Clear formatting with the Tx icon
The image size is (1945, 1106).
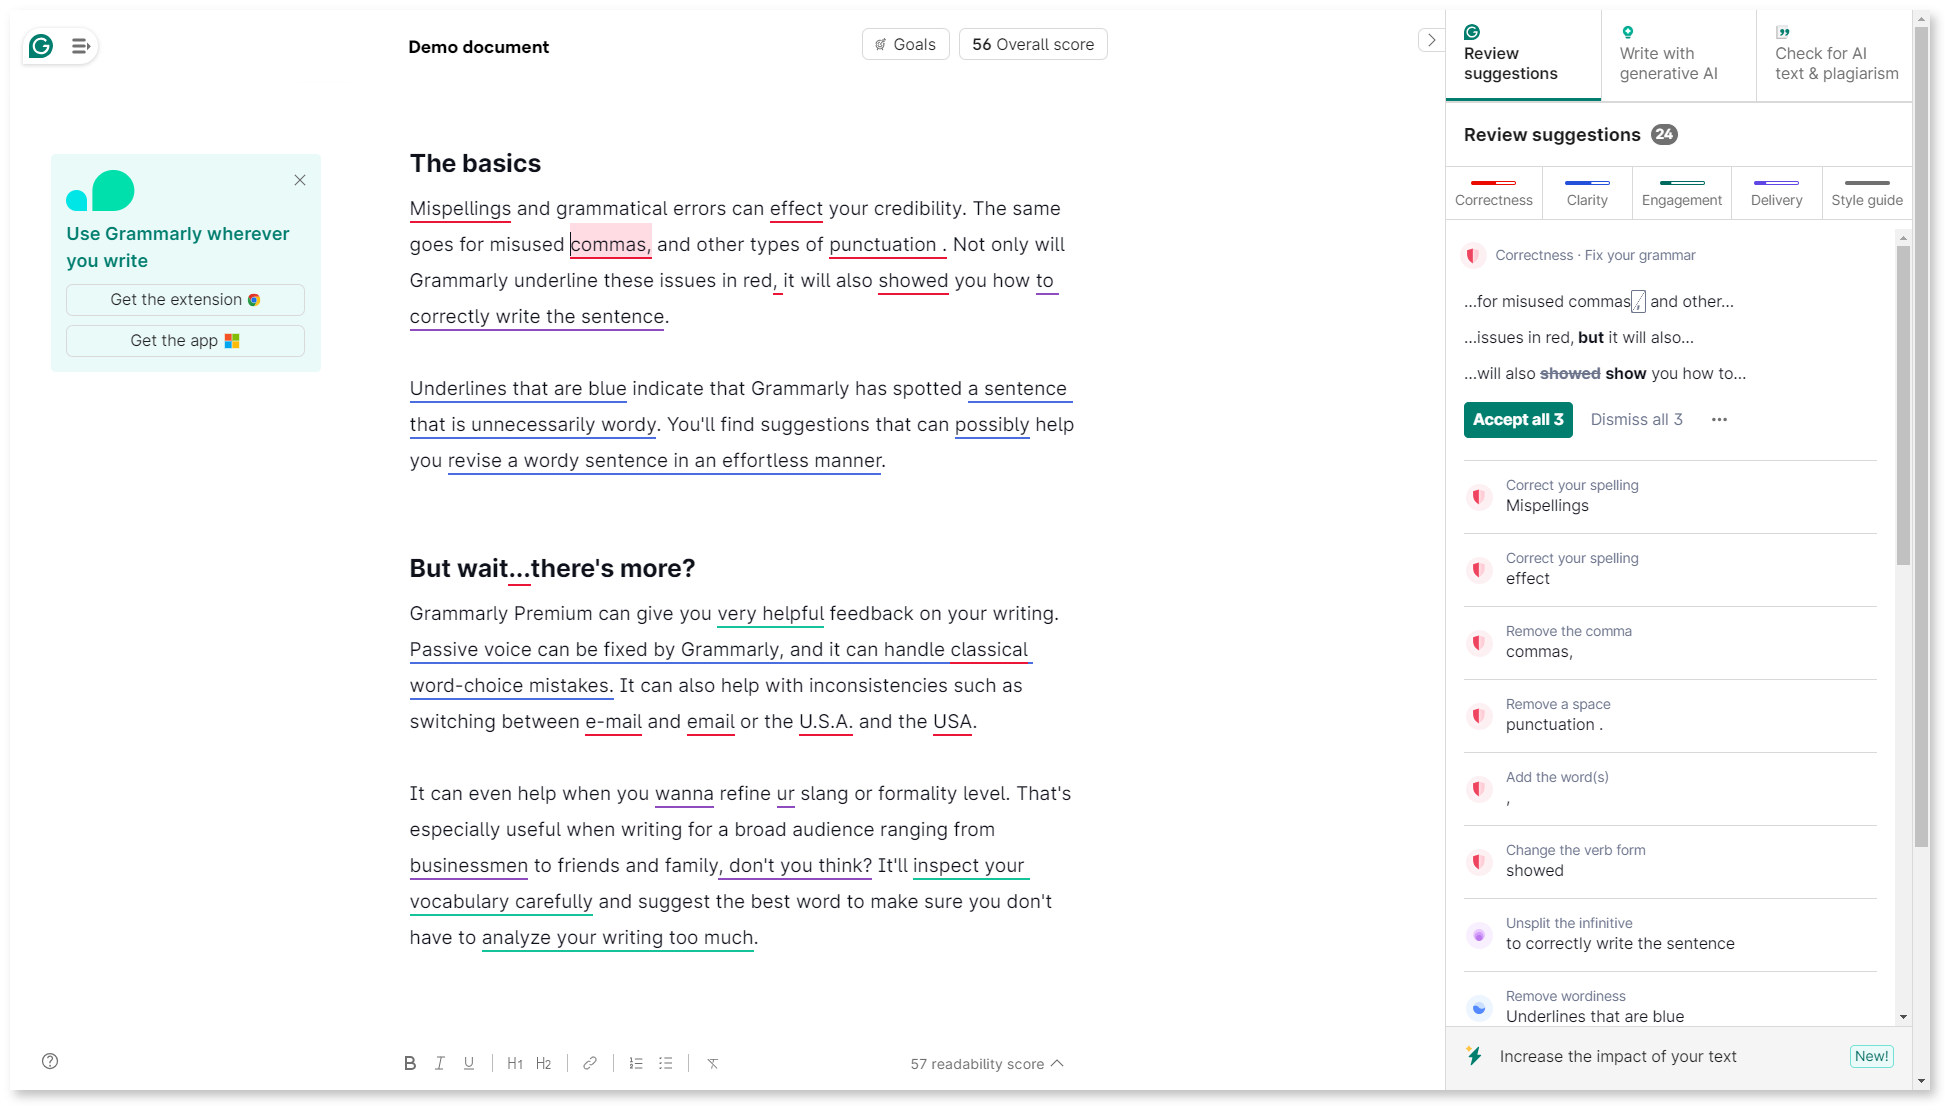tap(713, 1064)
